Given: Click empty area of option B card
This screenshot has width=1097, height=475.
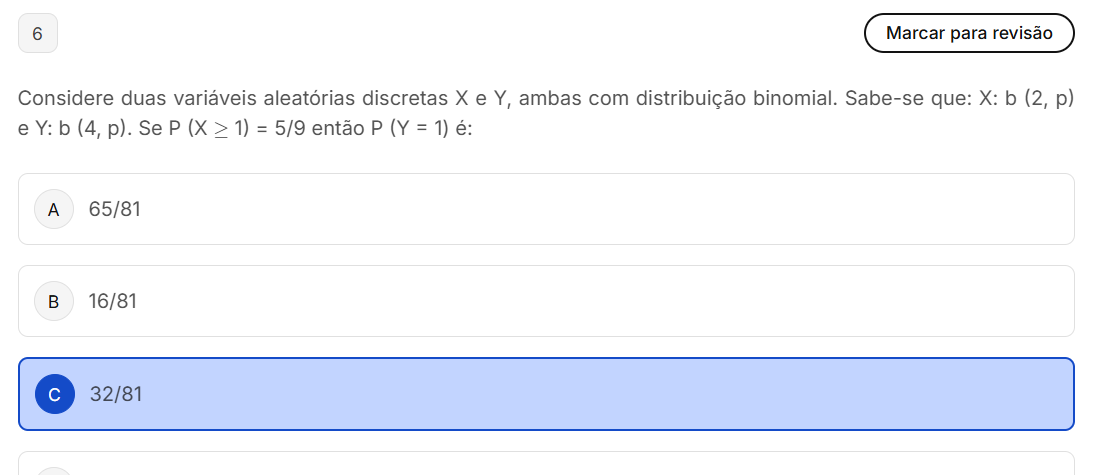Looking at the screenshot, I should (600, 301).
